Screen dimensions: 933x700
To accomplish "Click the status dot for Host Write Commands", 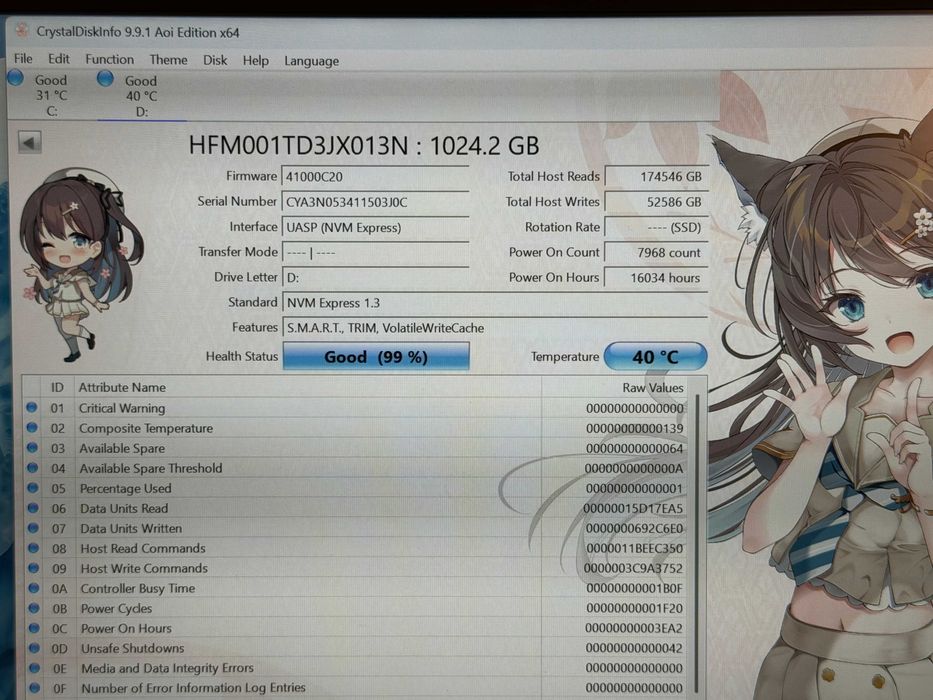I will click(x=34, y=568).
